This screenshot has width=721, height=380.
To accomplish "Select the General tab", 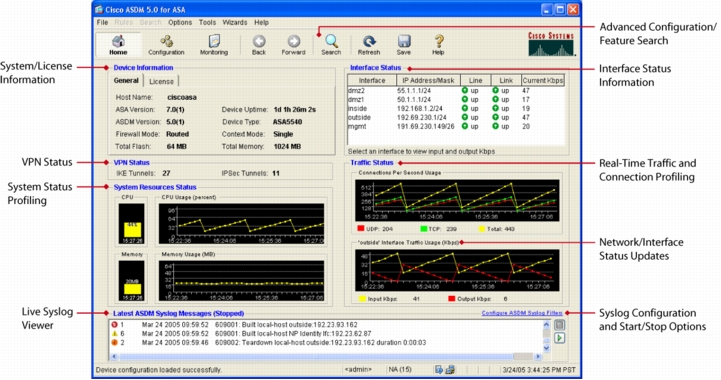I will click(126, 81).
